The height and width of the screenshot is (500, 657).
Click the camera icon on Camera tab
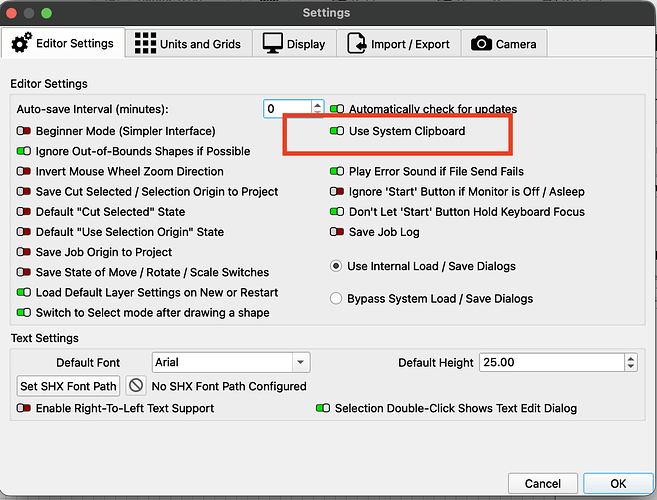(x=481, y=44)
